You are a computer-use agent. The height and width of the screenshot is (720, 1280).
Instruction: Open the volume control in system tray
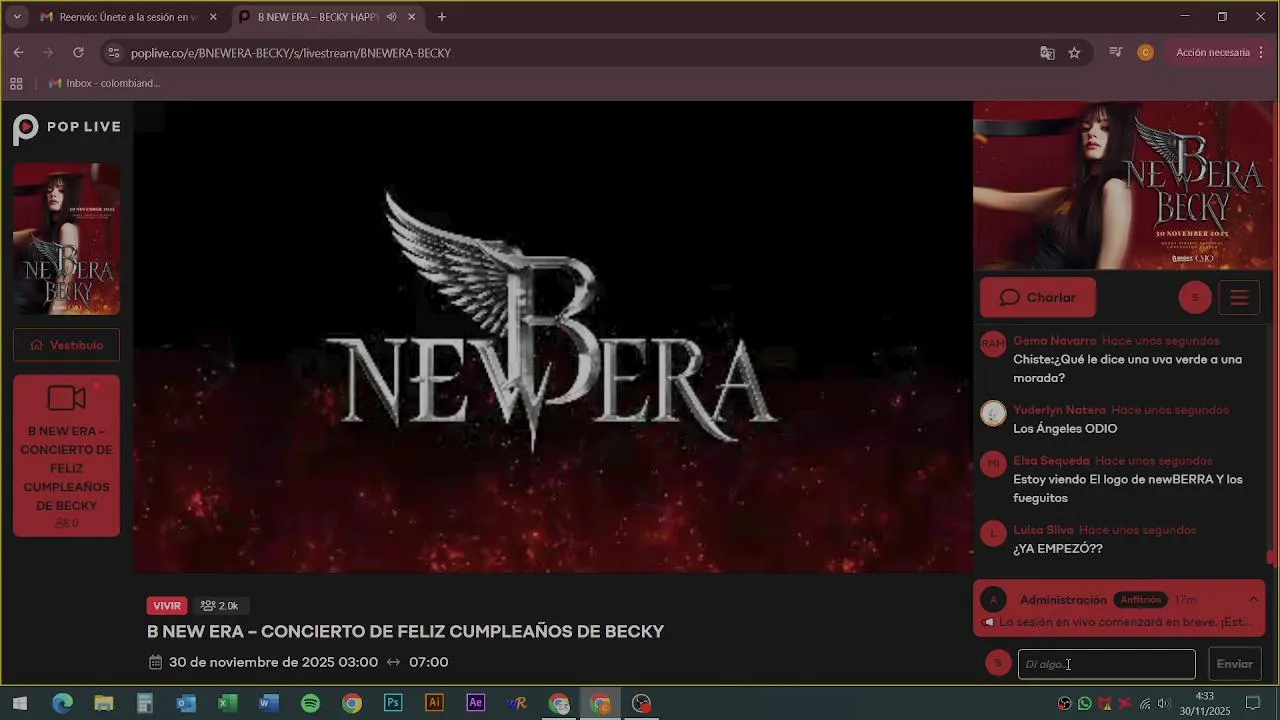(1164, 704)
